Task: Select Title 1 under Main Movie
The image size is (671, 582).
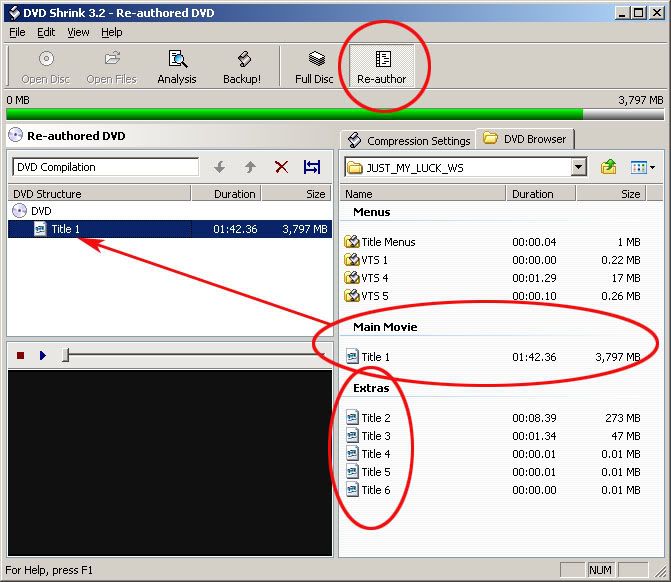Action: pos(368,357)
